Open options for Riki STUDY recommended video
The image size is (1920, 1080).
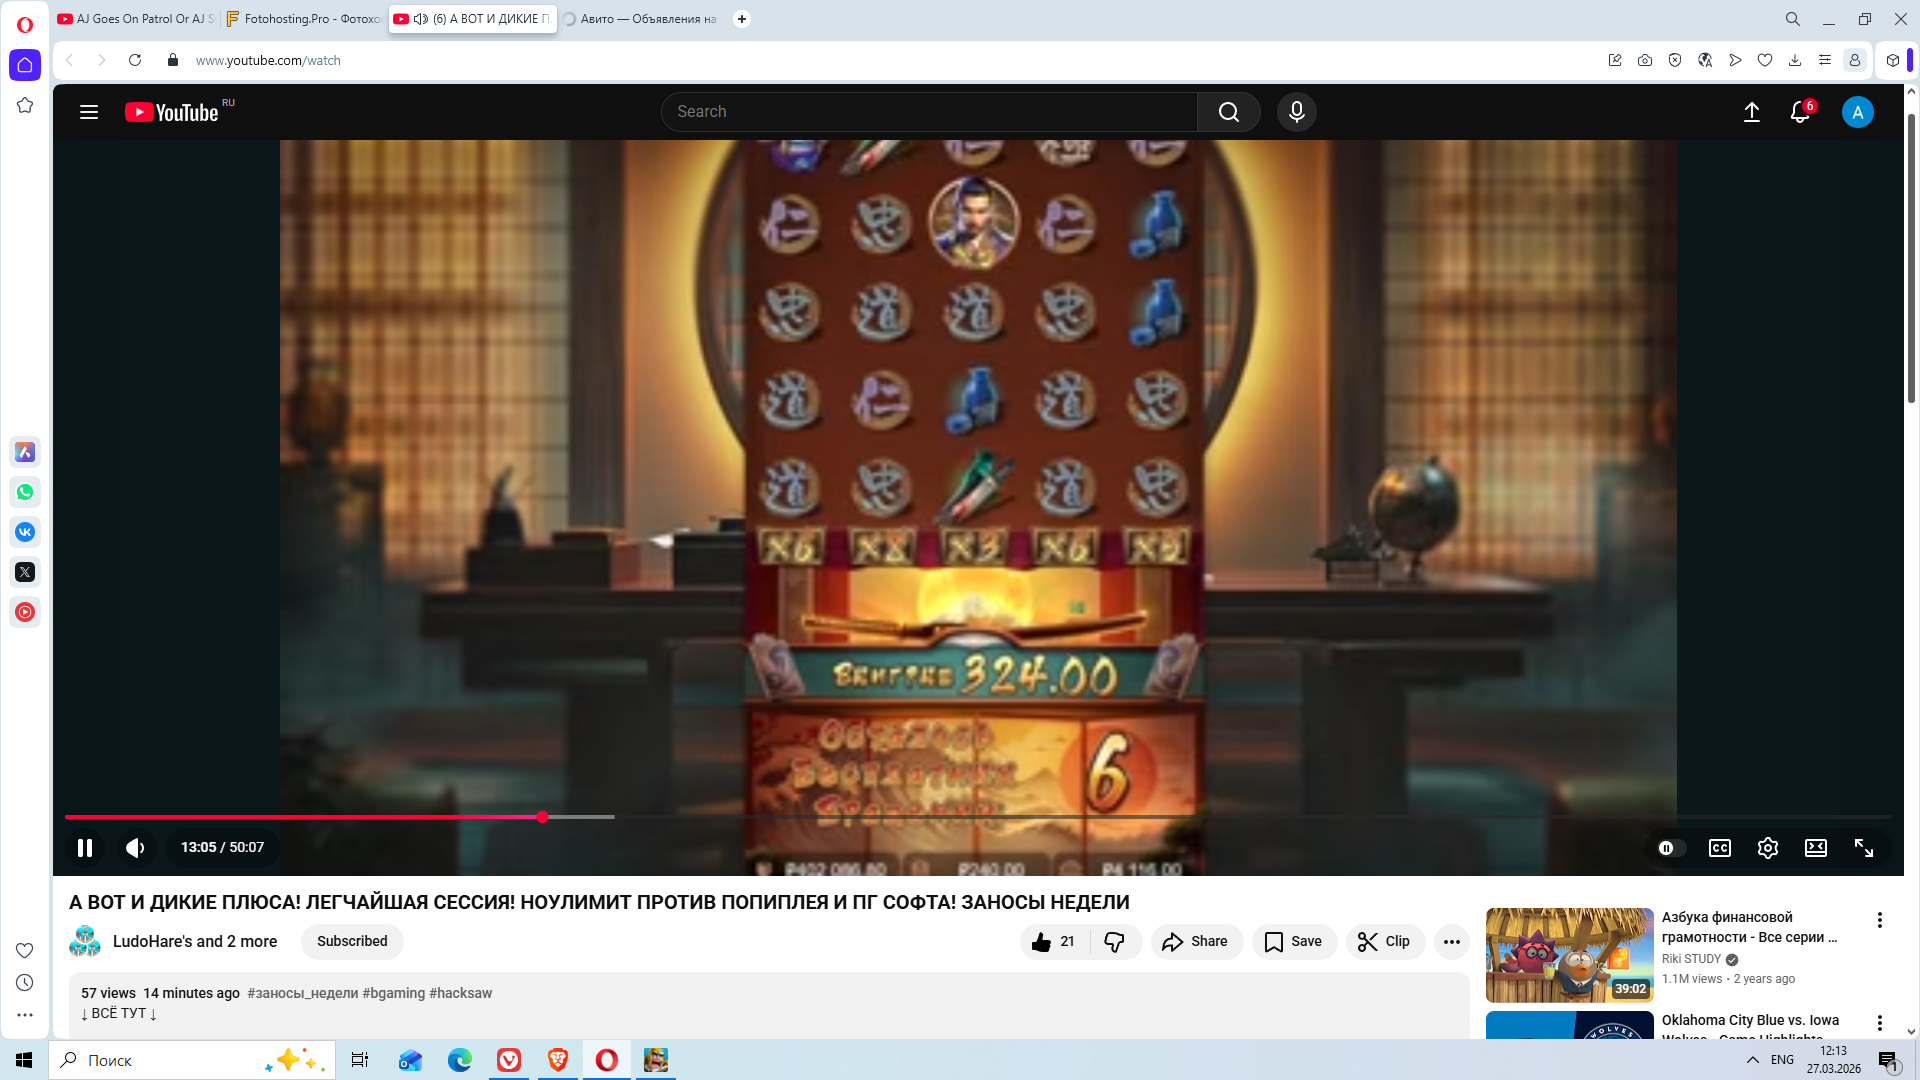click(x=1879, y=920)
